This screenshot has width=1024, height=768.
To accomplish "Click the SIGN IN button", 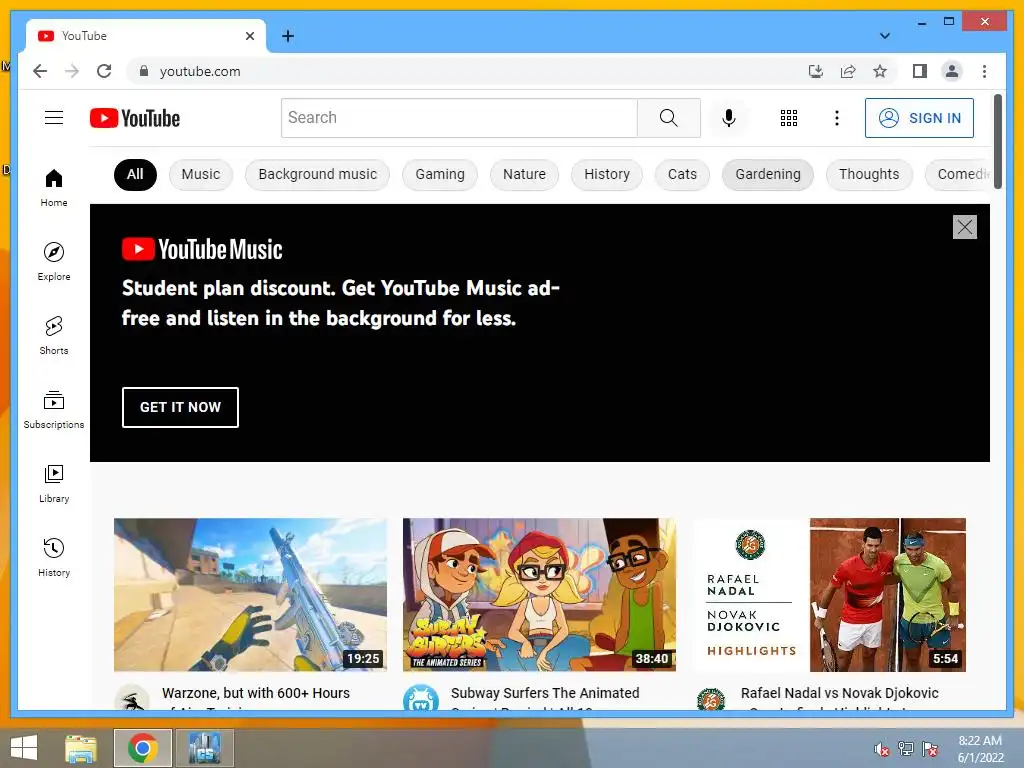I will [x=919, y=118].
